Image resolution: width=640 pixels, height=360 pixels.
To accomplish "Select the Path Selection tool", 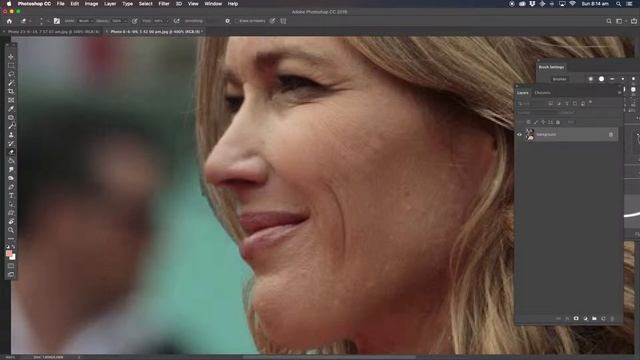I will coord(11,204).
